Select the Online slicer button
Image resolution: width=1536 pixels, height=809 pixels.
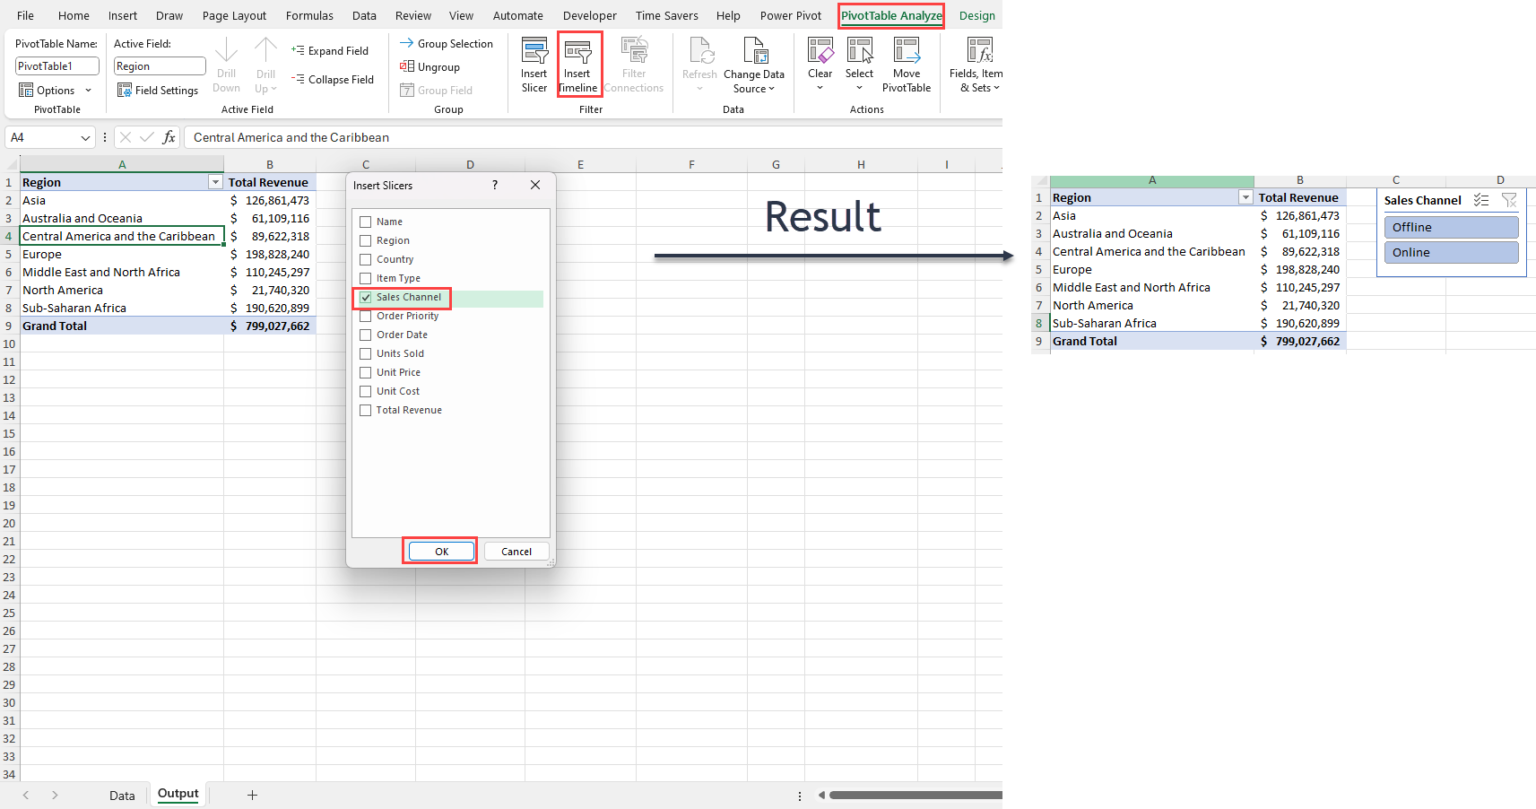tap(1451, 252)
